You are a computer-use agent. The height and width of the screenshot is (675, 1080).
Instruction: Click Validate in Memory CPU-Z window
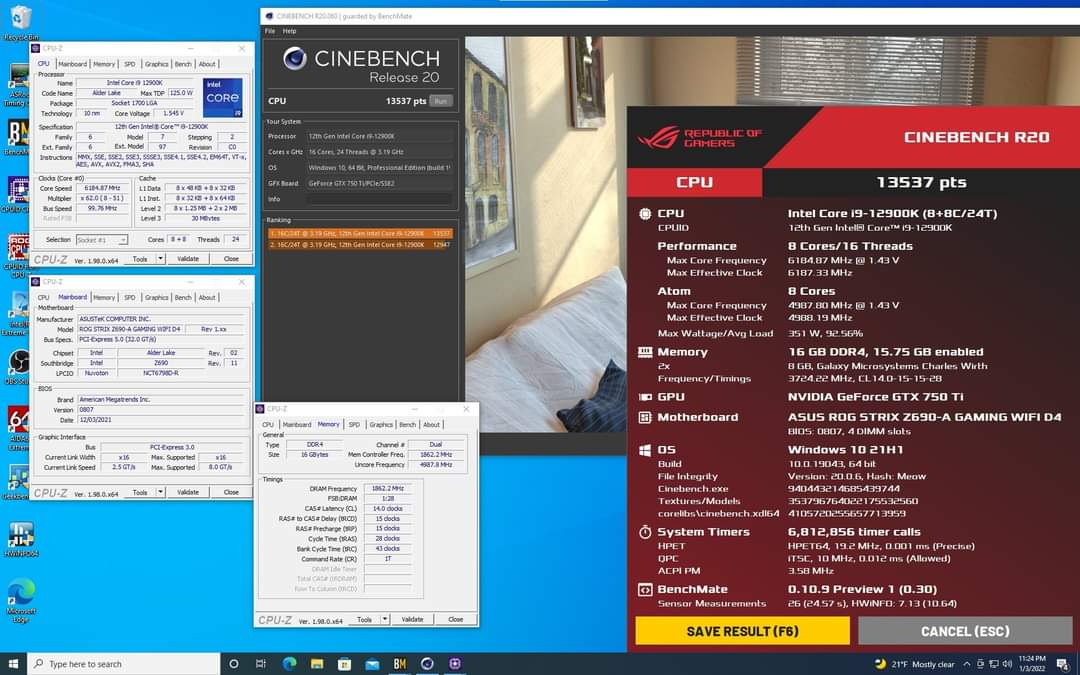[x=413, y=619]
